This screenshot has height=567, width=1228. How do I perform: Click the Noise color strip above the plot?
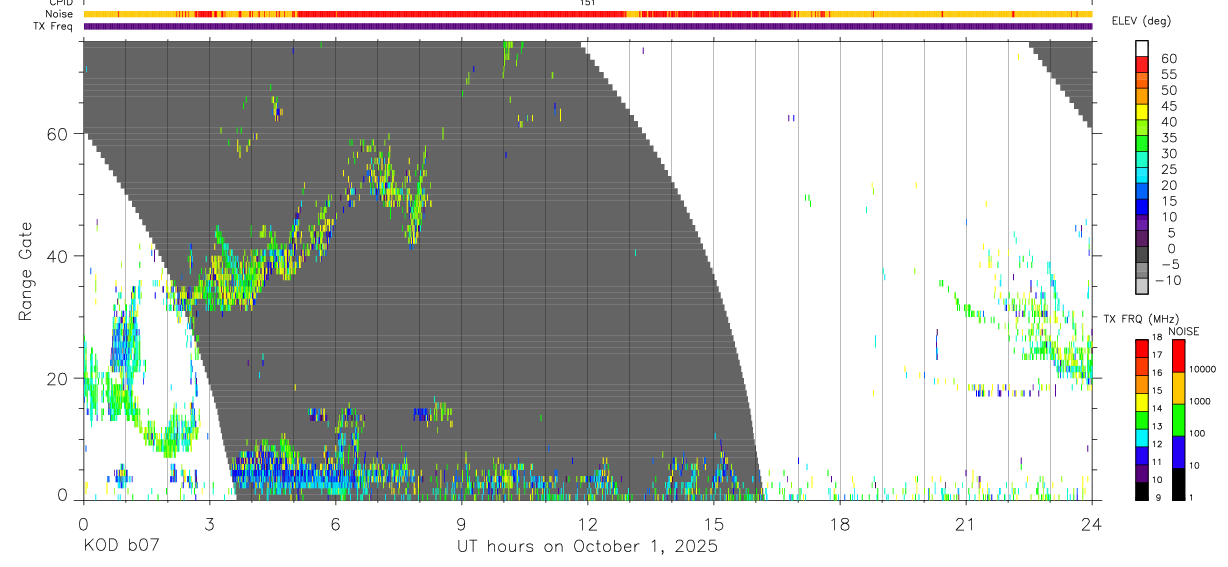tap(588, 14)
